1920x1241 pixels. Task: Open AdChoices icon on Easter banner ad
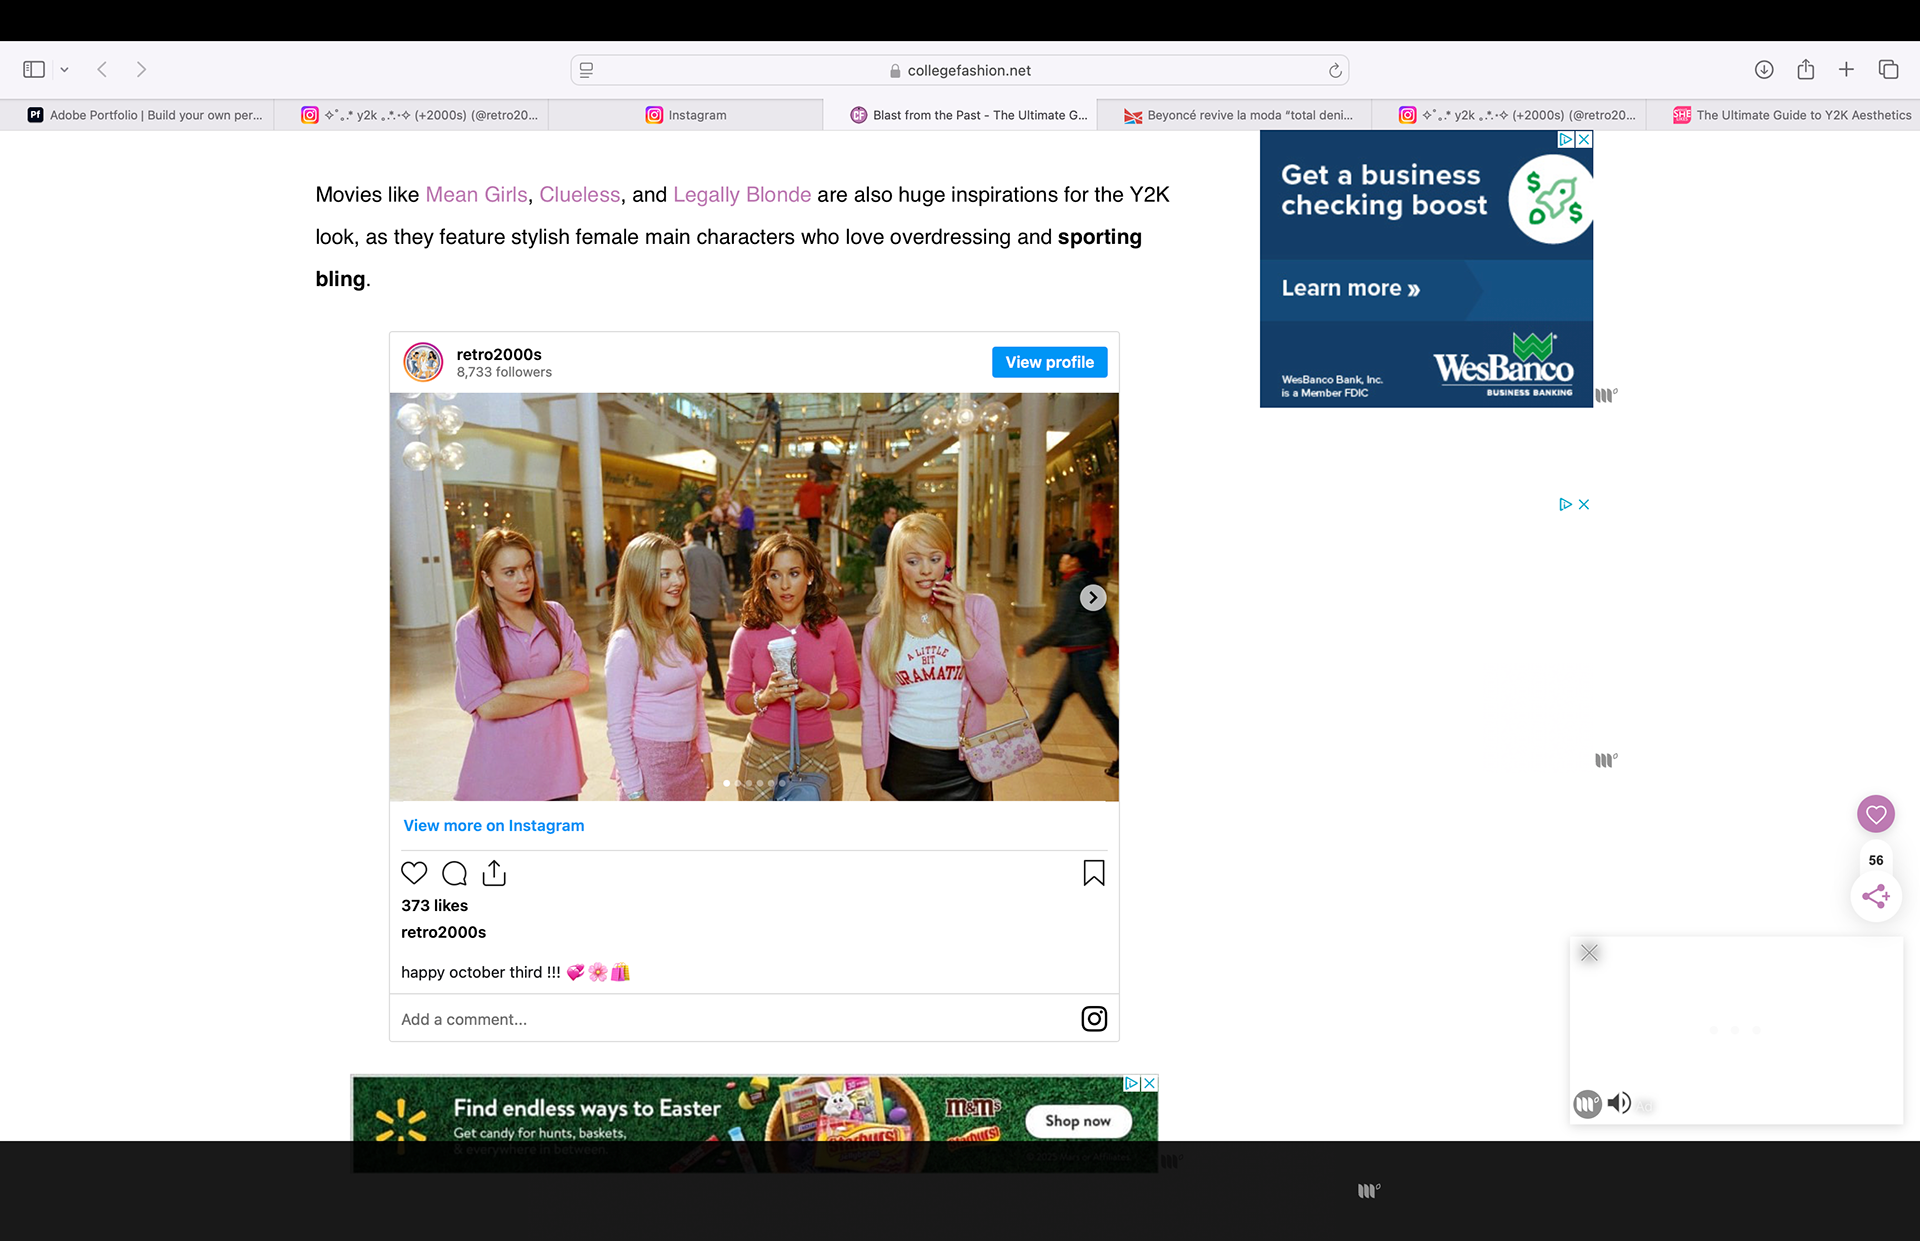click(1132, 1083)
